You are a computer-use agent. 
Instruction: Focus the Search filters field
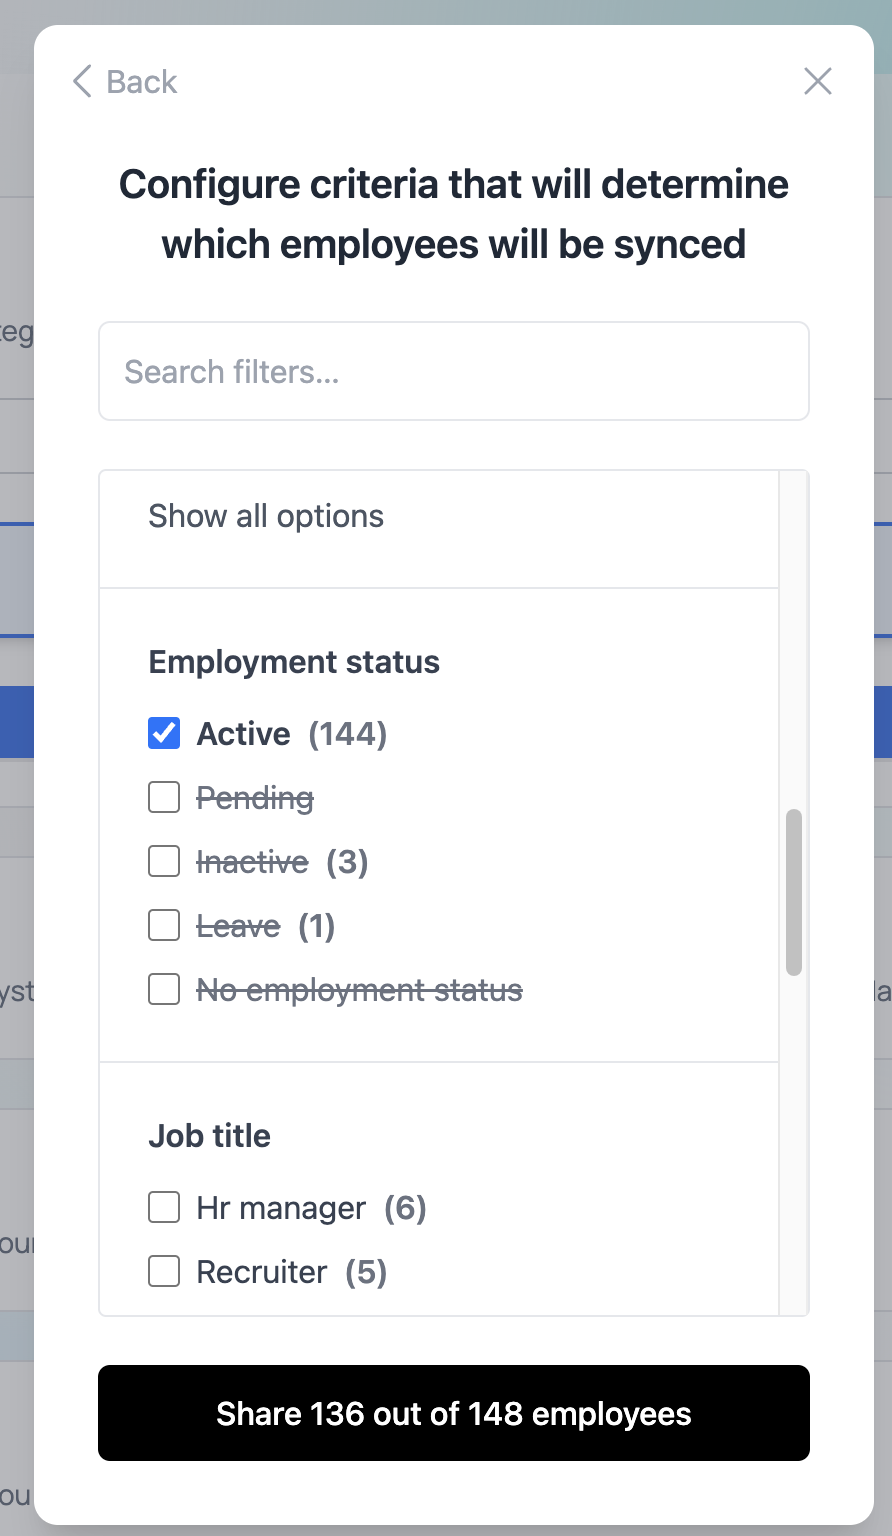point(454,372)
